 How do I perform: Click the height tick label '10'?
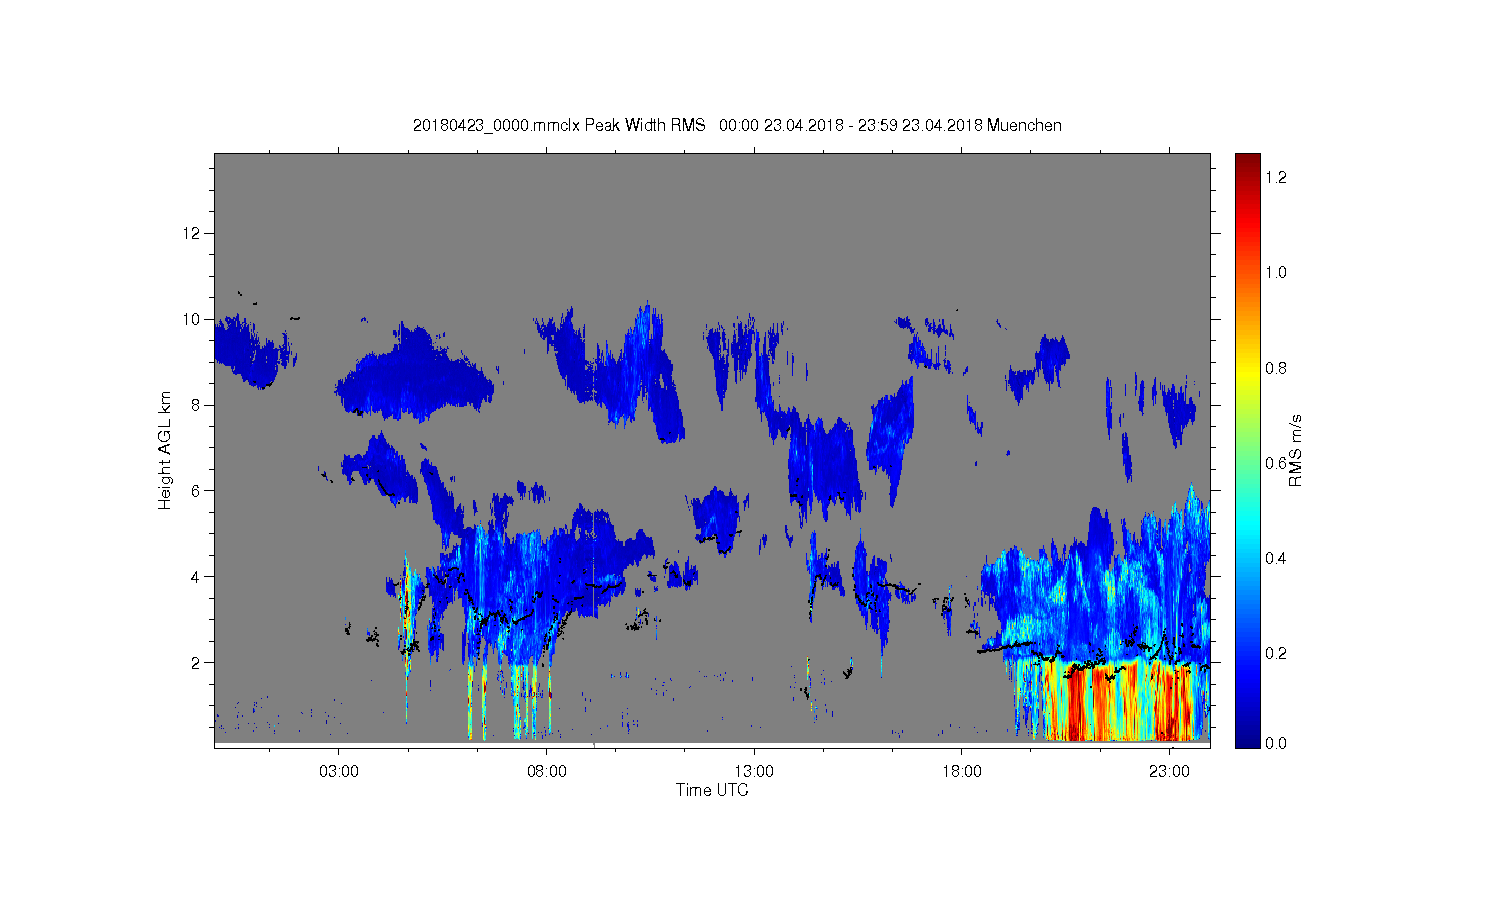click(x=192, y=320)
